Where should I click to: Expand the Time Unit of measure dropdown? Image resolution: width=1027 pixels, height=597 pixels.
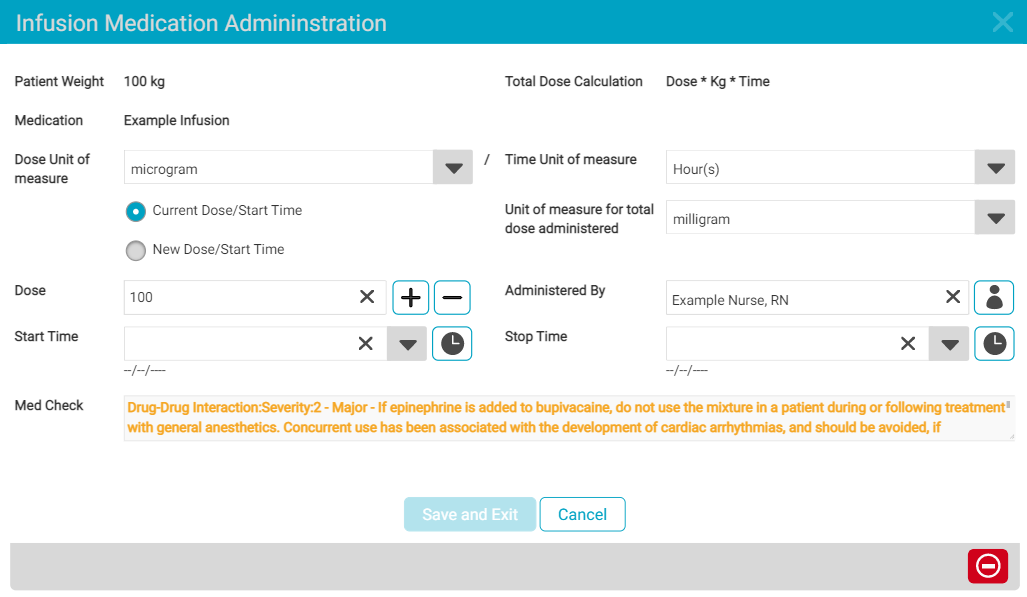(994, 168)
